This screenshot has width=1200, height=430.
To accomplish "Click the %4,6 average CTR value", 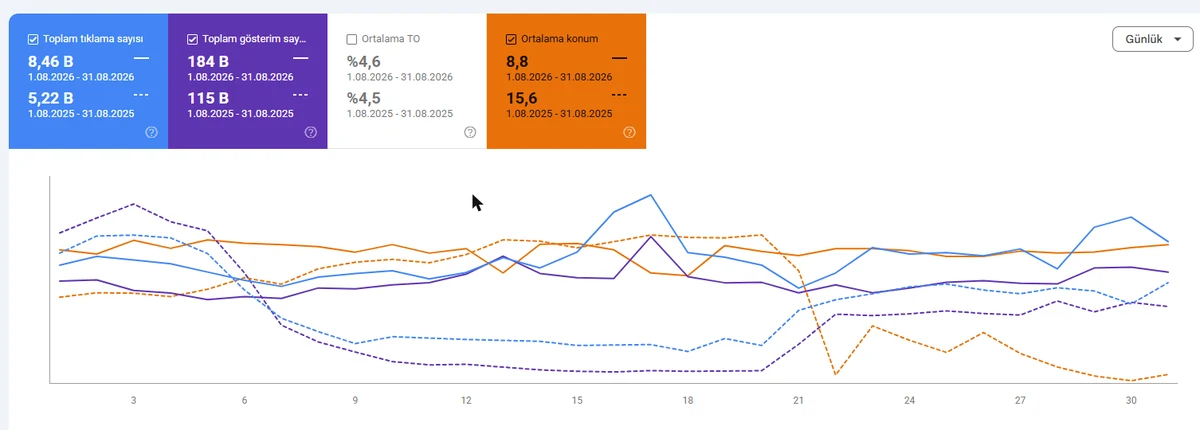I will [x=363, y=61].
